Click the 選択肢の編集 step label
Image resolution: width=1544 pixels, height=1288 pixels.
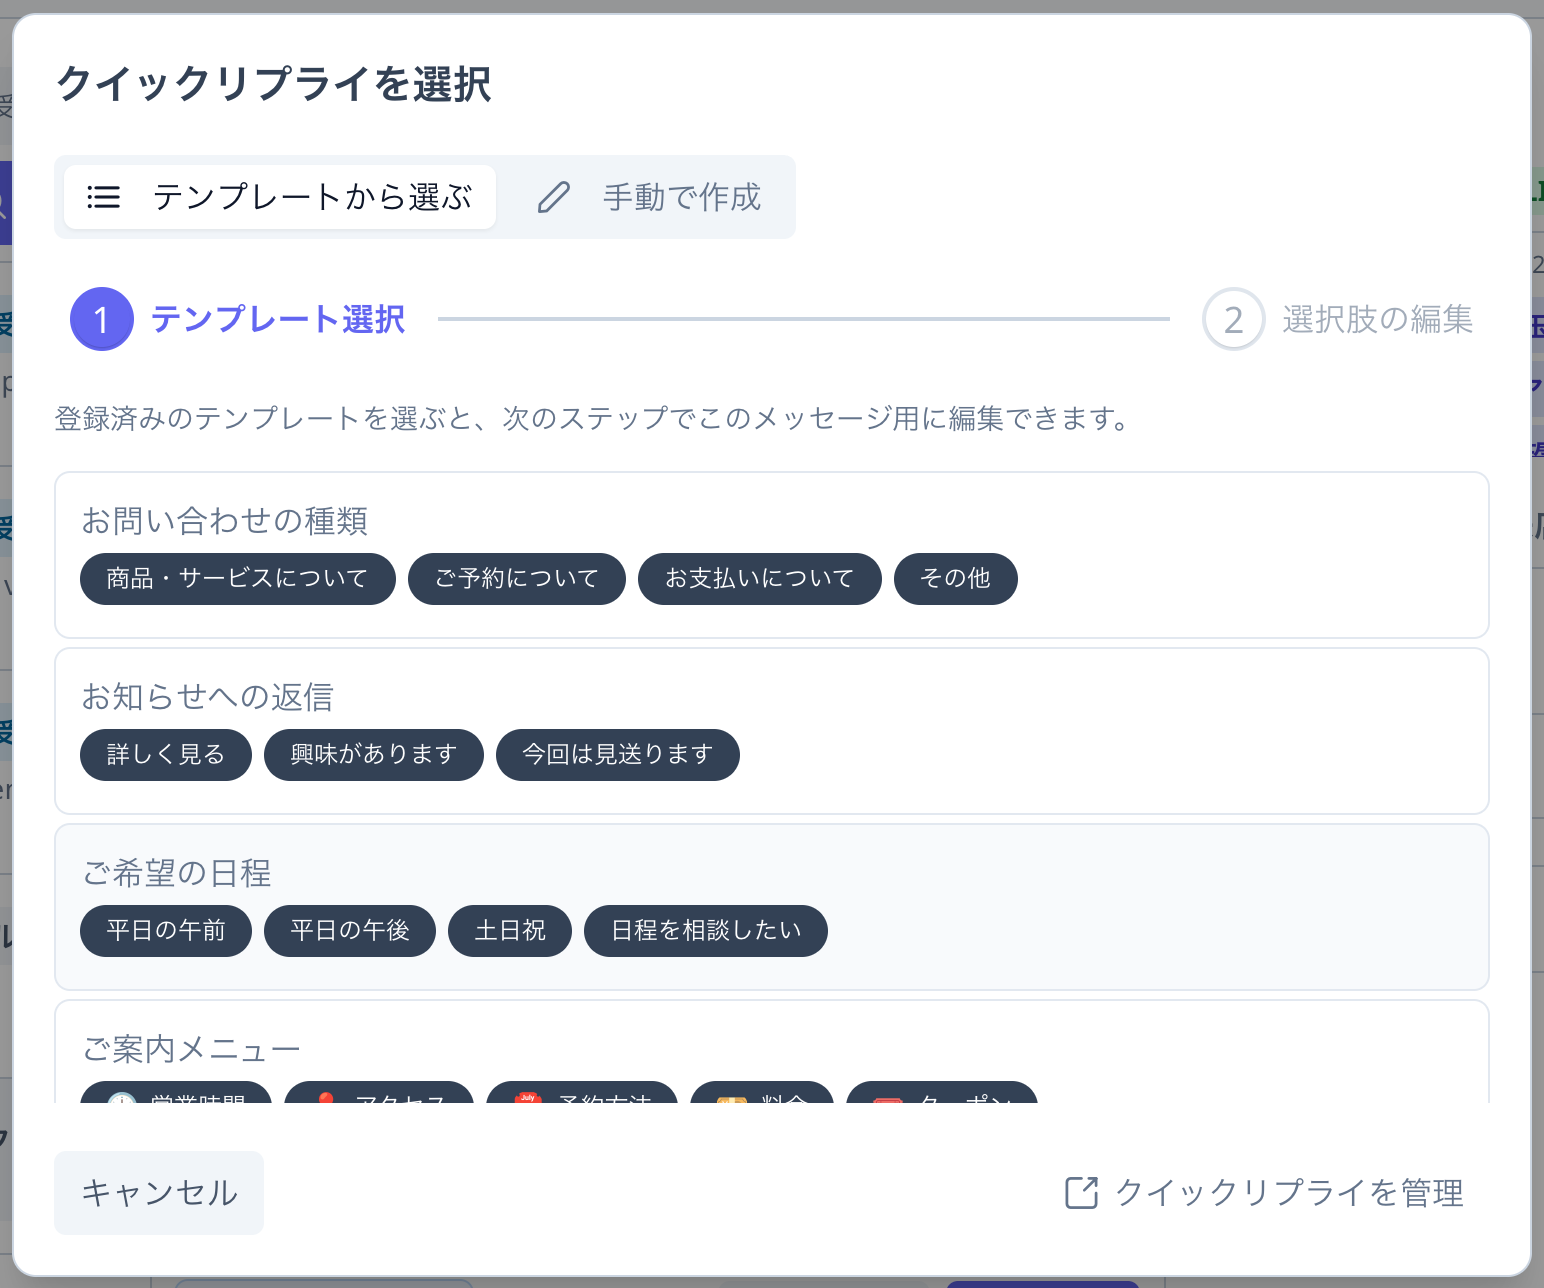1378,319
